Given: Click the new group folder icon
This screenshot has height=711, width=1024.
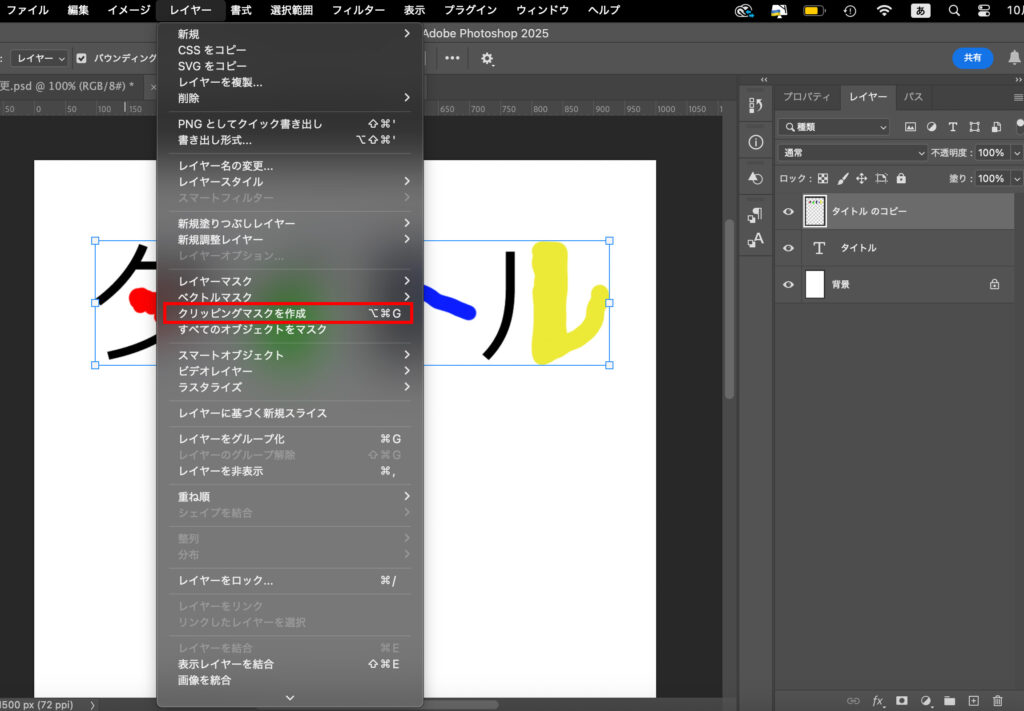Looking at the screenshot, I should 949,701.
